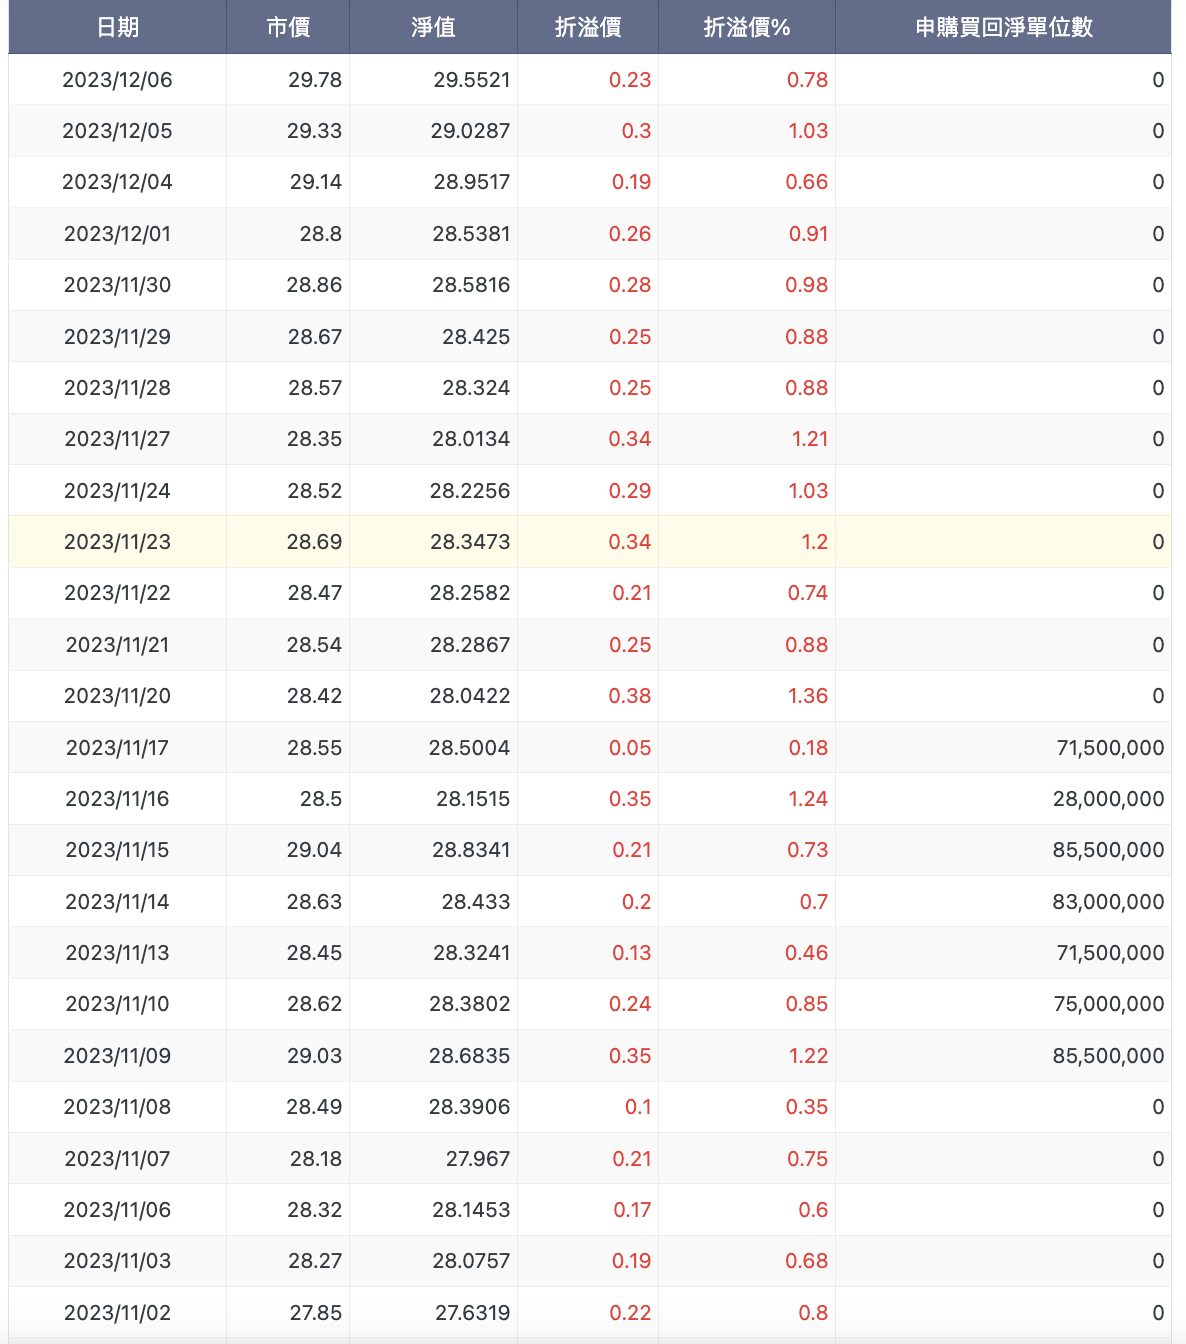Select the 2023/12/06 date row
Screen dimensions: 1186x1344
pyautogui.click(x=590, y=80)
